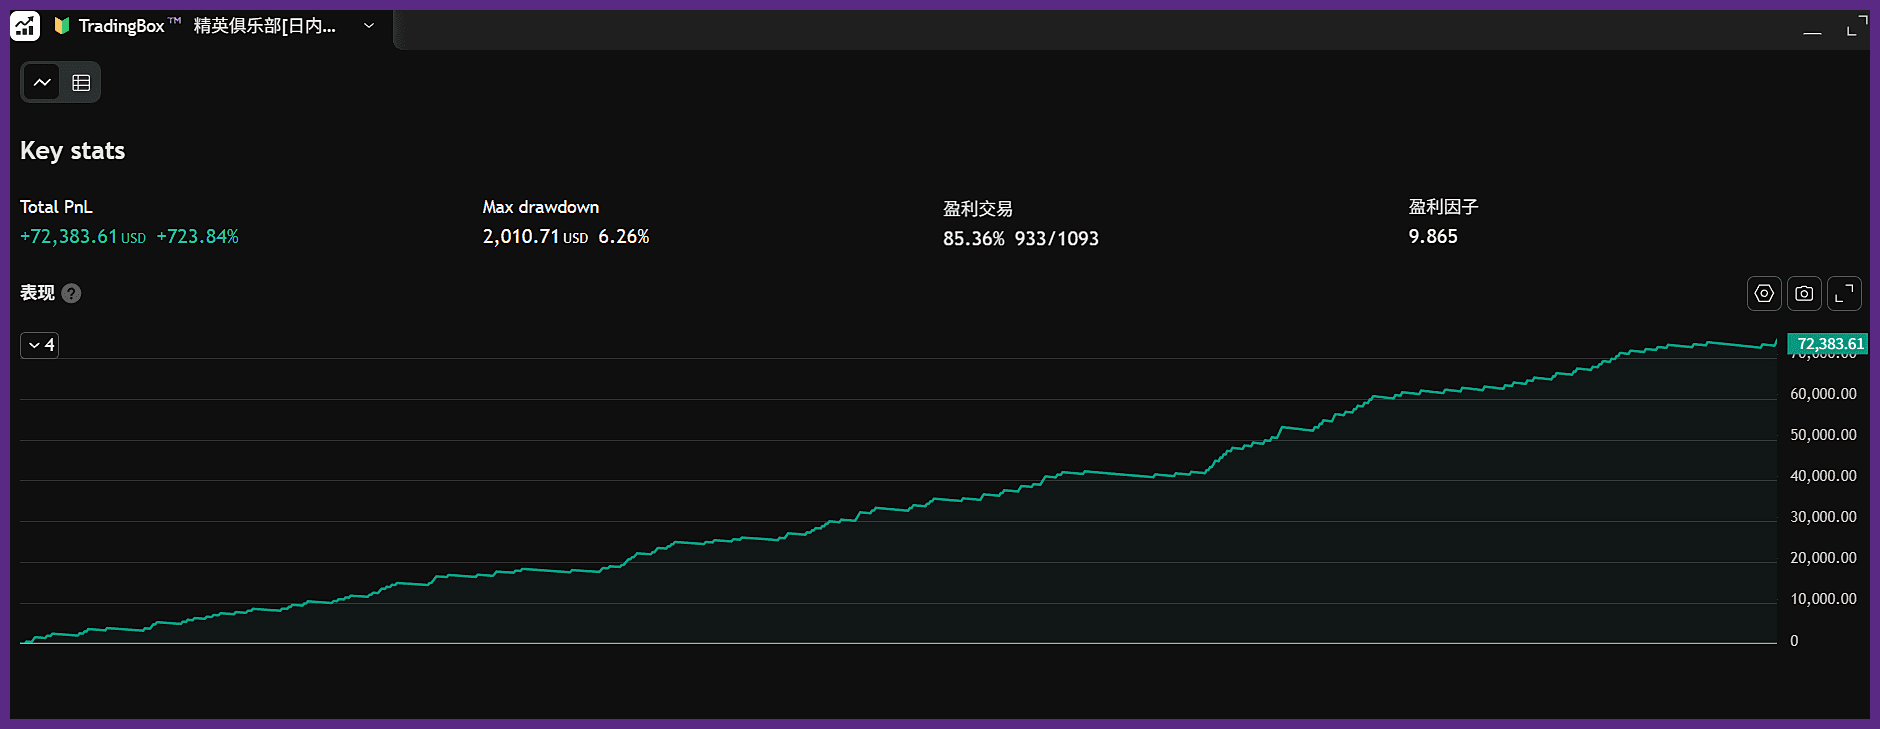This screenshot has height=729, width=1880.
Task: Open the strategy name dropdown chevron
Action: click(369, 26)
